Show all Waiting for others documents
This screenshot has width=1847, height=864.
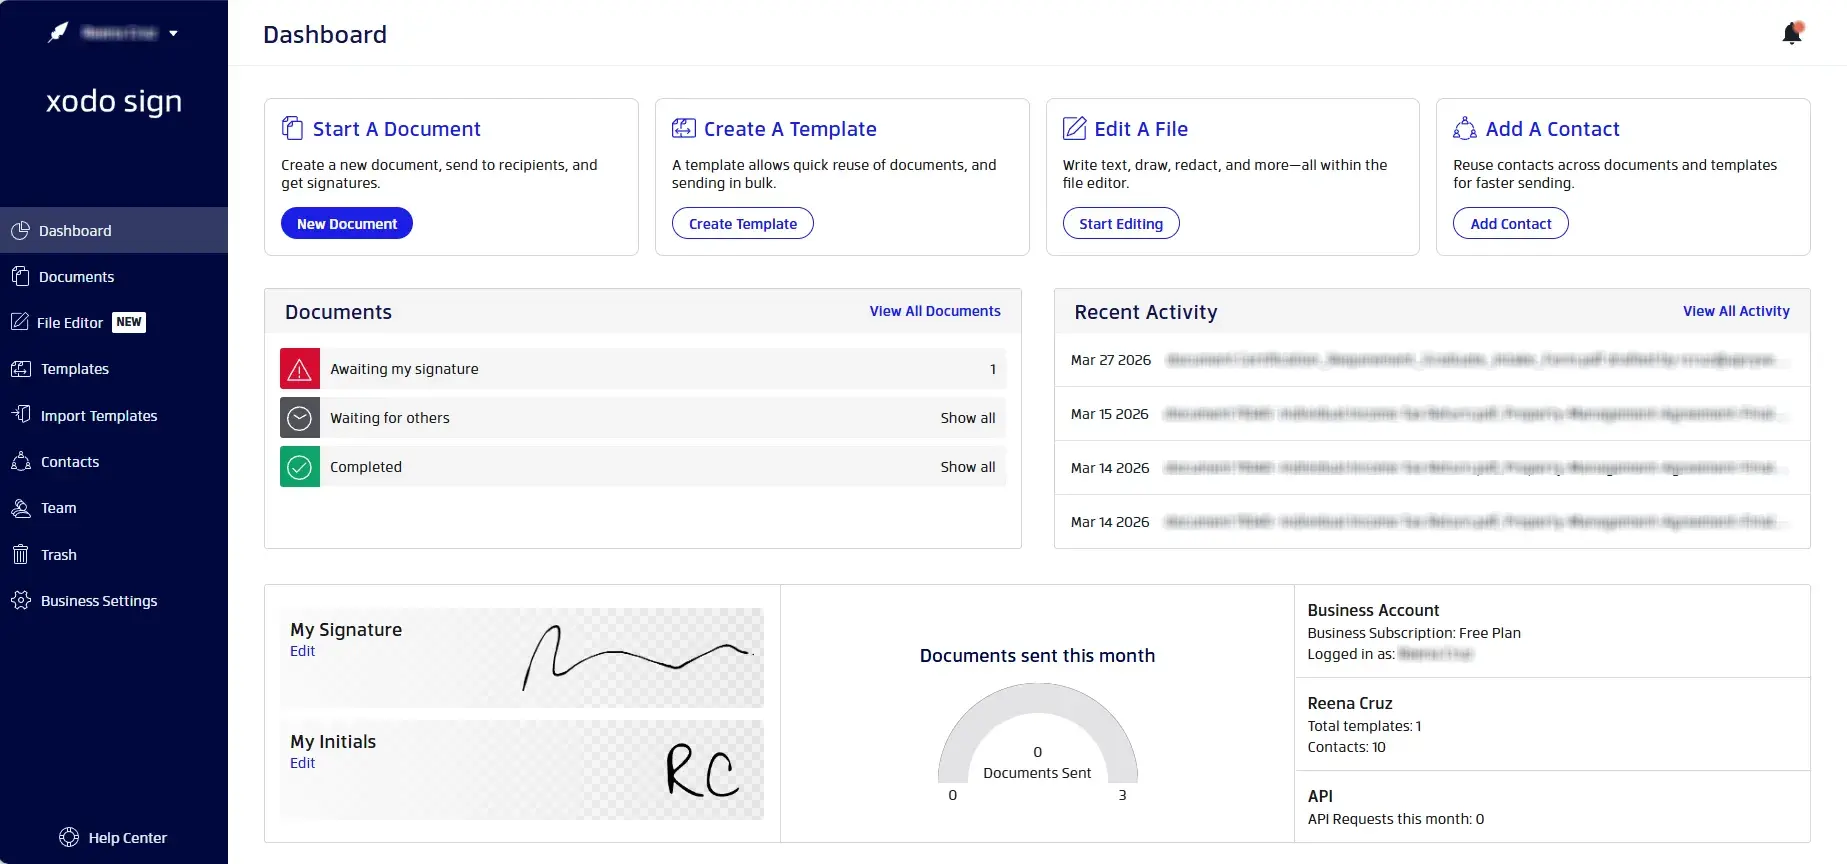tap(967, 418)
